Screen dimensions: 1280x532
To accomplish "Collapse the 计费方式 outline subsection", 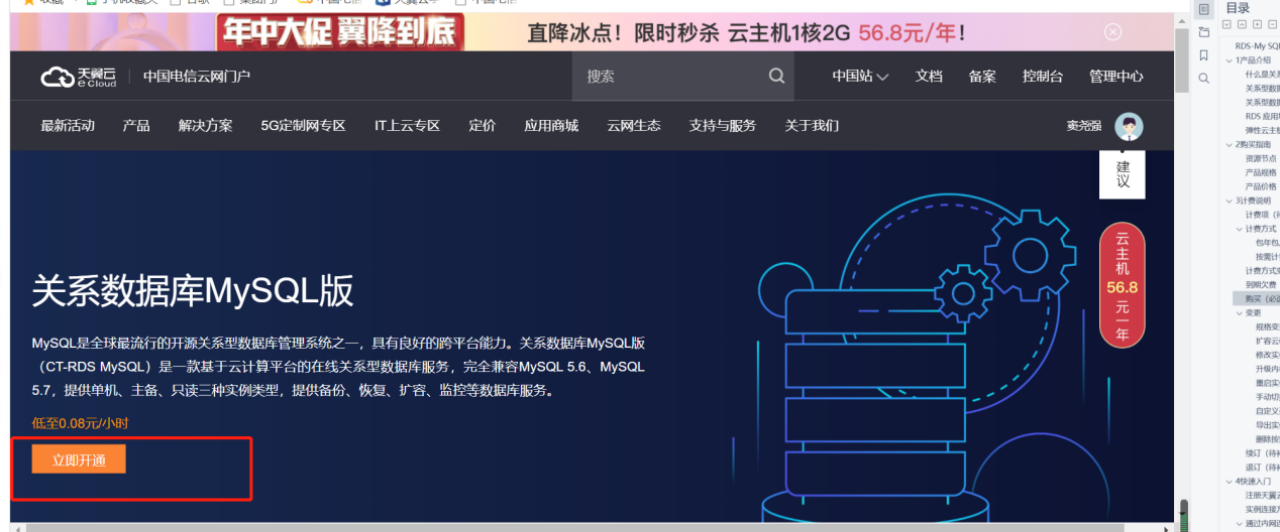I will [1239, 229].
